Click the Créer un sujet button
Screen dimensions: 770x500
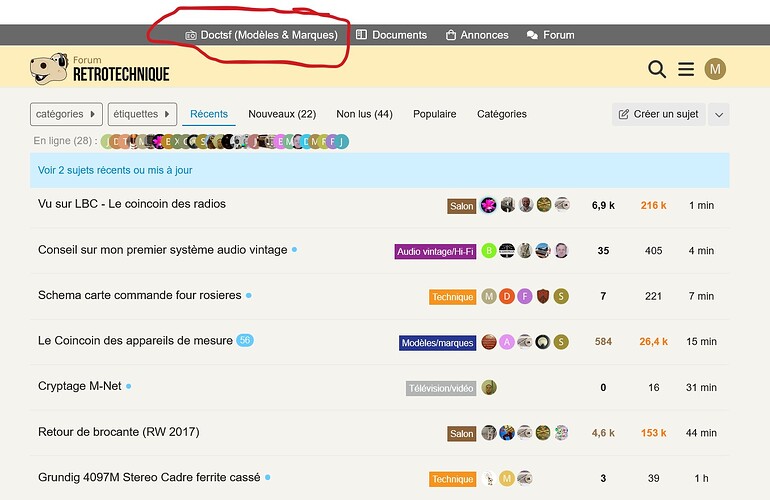coord(658,114)
